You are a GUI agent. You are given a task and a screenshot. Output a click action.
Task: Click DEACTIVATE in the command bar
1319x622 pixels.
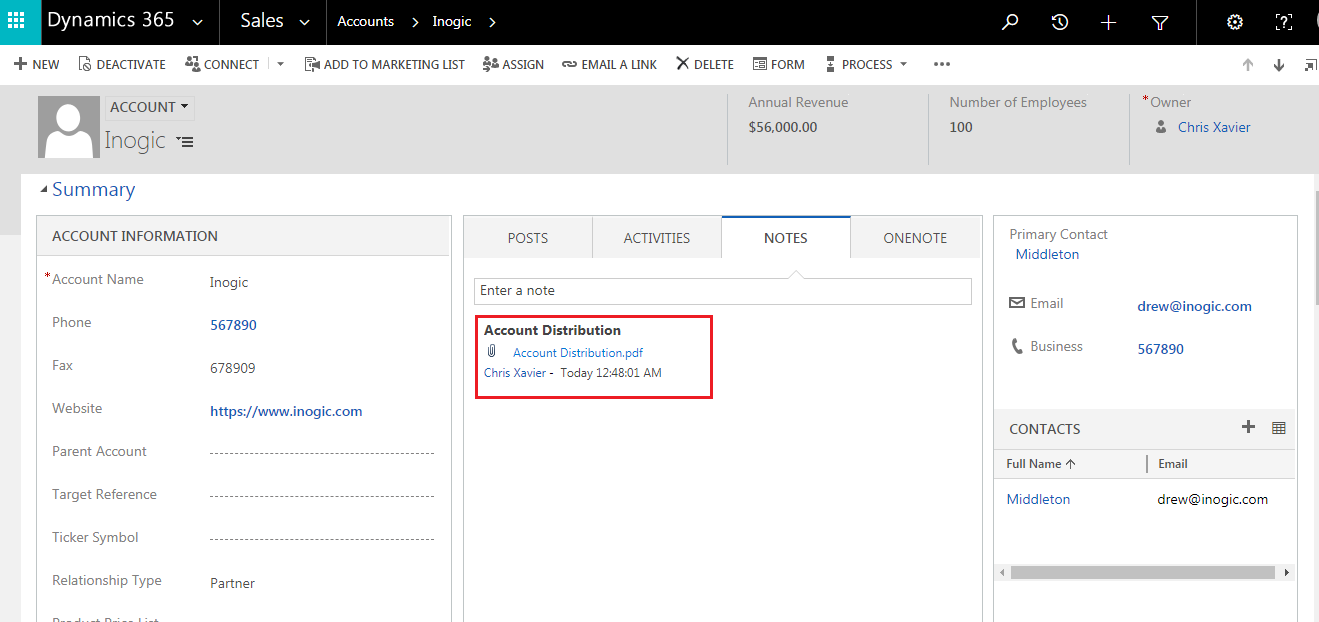tap(122, 64)
